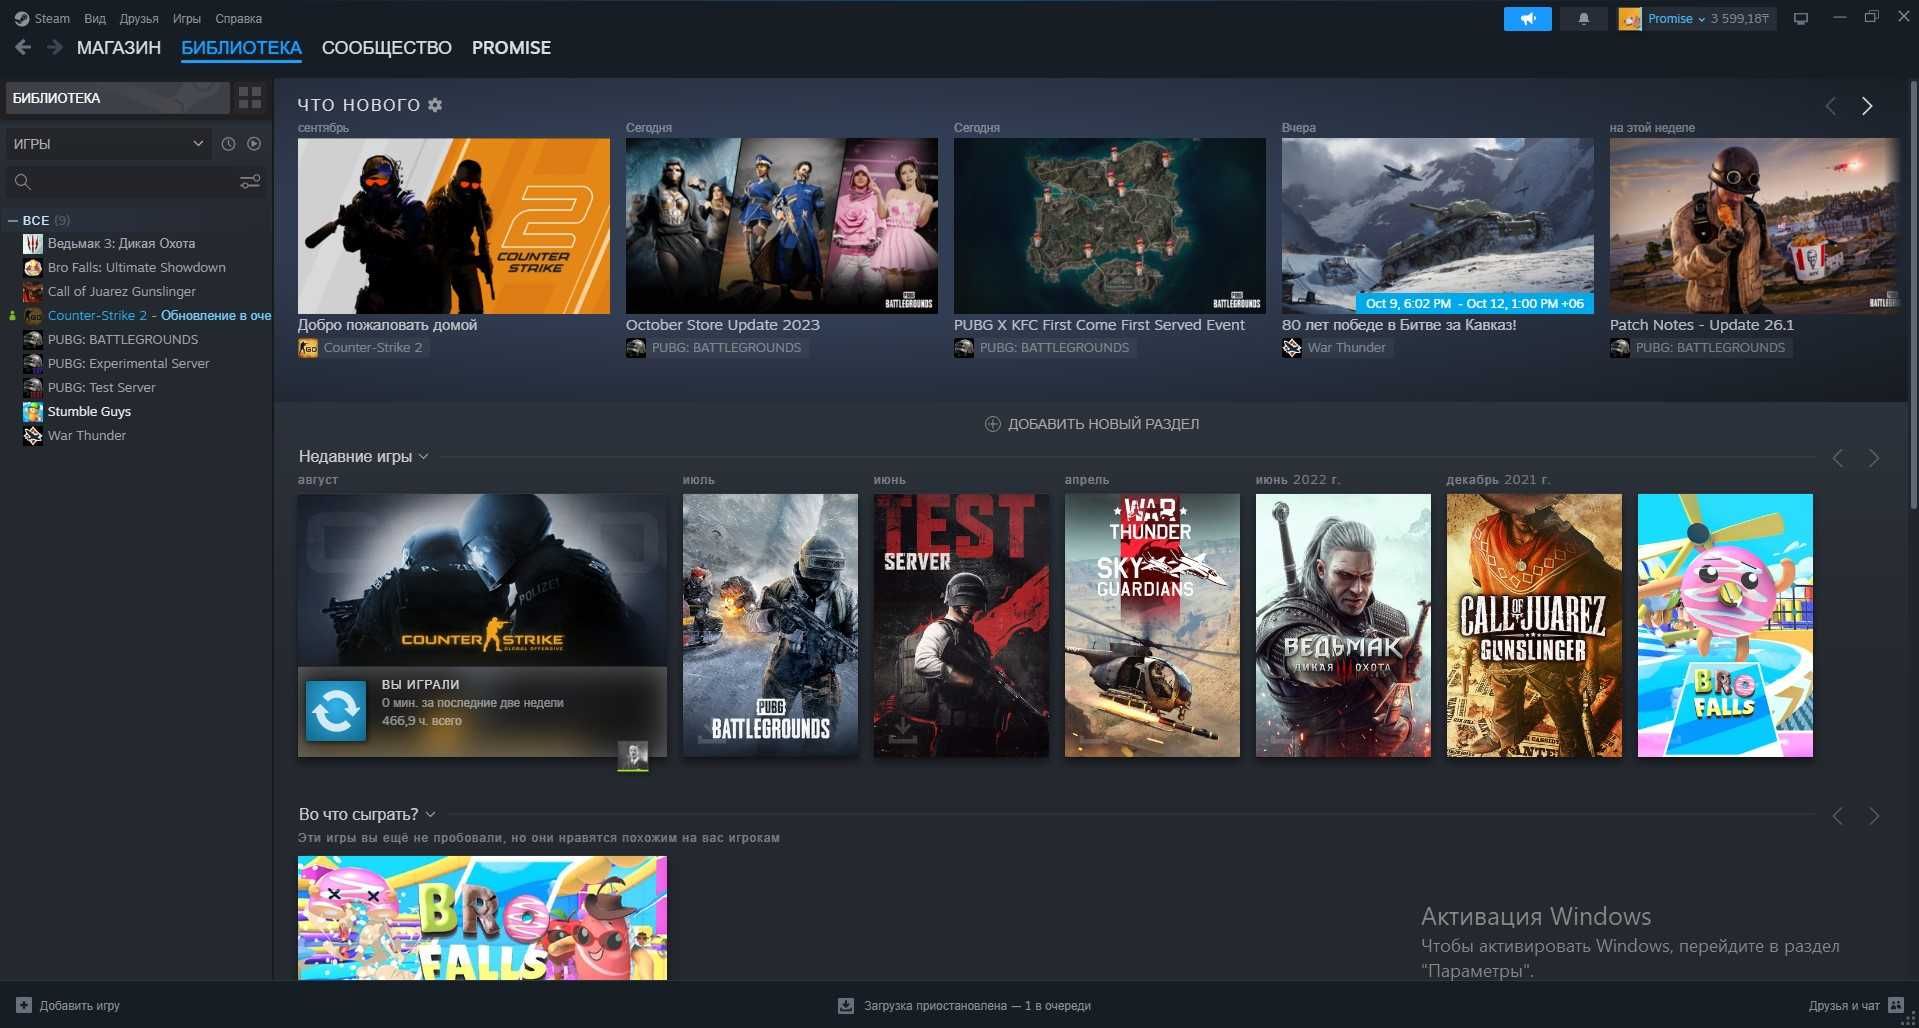Switch to Big Picture mode monitor icon

[x=1801, y=19]
